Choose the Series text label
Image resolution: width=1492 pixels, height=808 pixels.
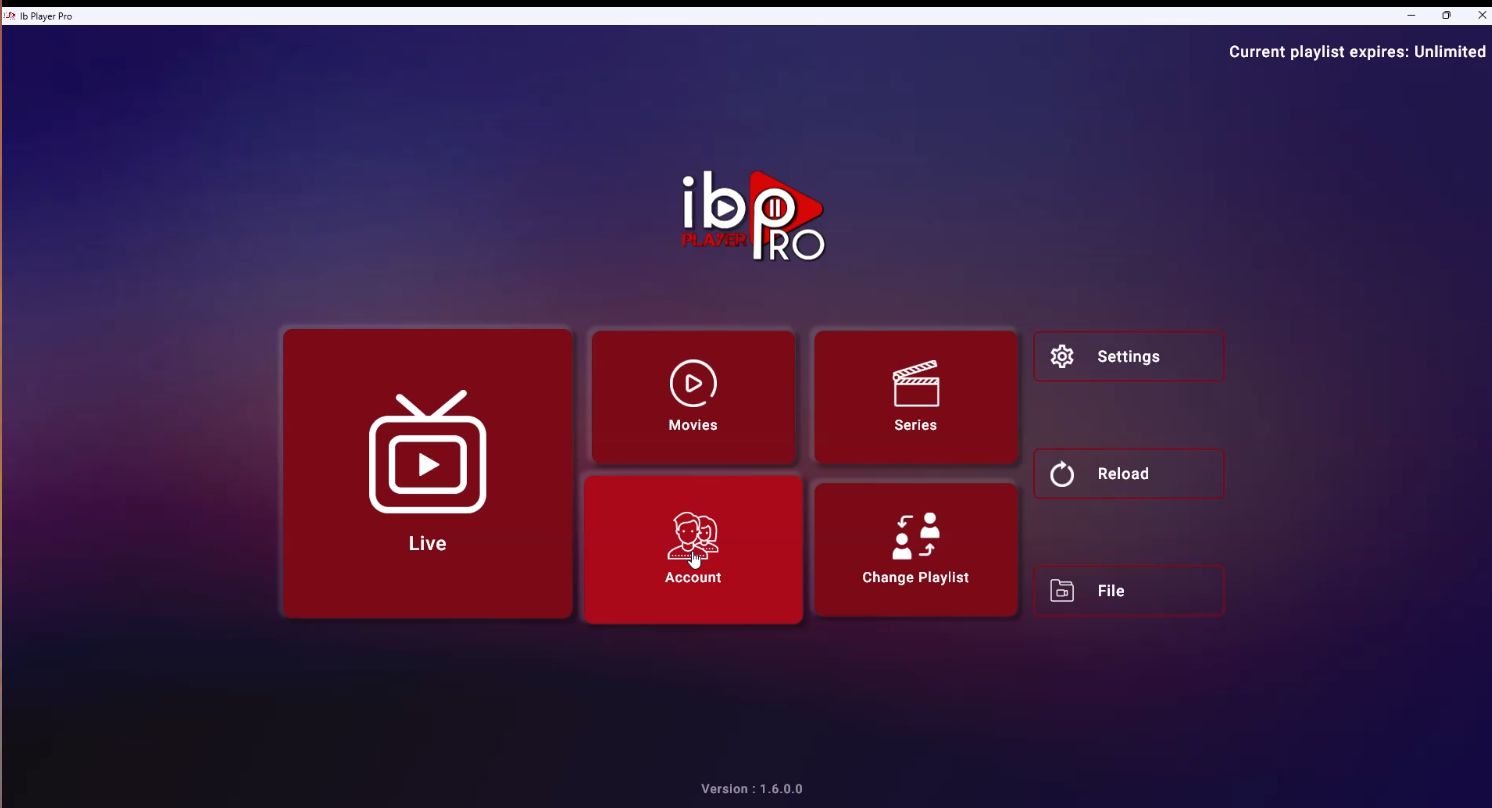[915, 425]
